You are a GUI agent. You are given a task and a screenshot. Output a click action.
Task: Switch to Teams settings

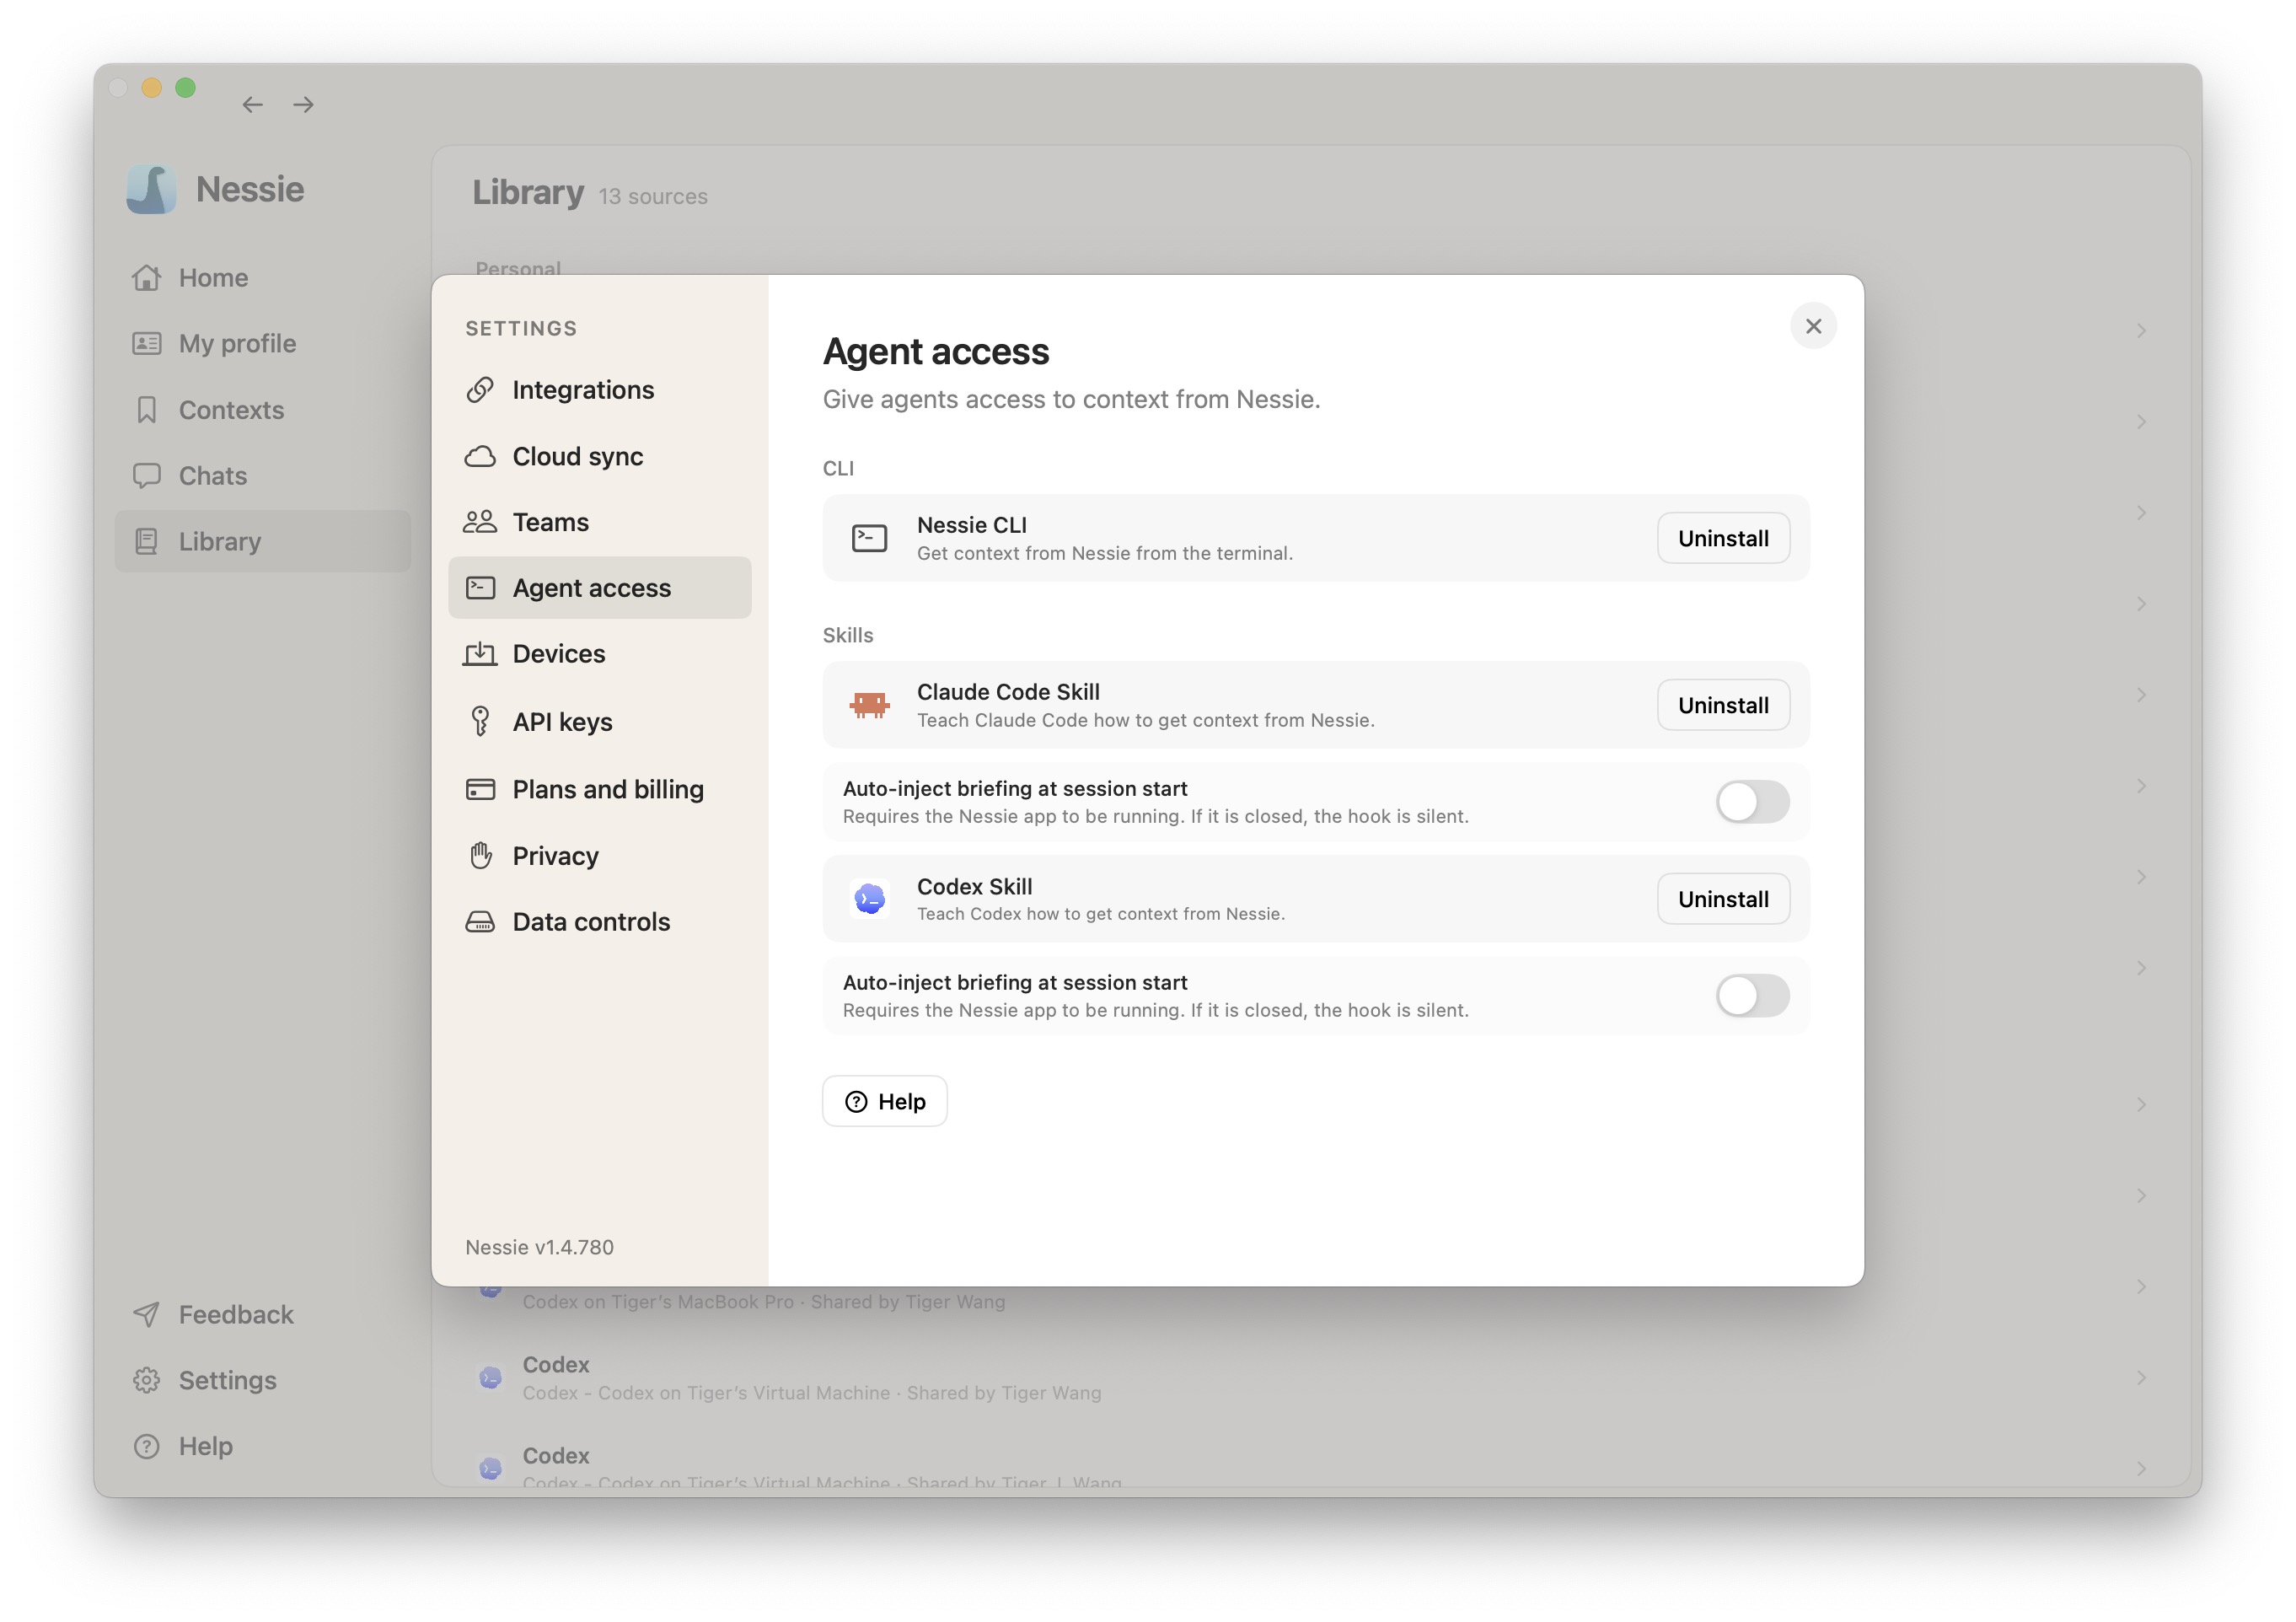[600, 522]
